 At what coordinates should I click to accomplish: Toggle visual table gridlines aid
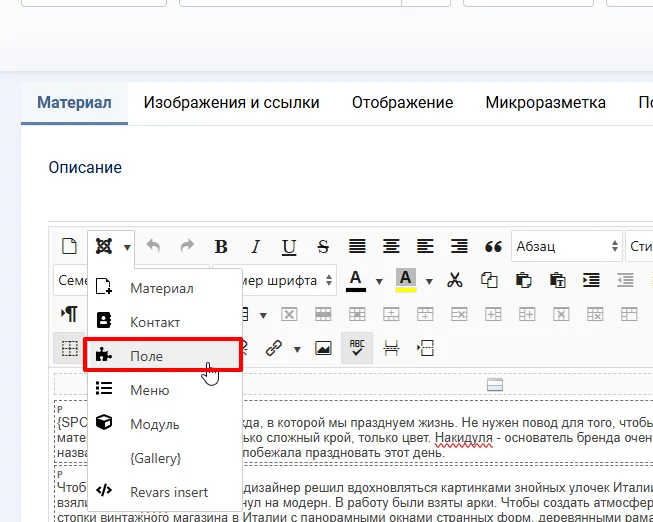pyautogui.click(x=69, y=348)
